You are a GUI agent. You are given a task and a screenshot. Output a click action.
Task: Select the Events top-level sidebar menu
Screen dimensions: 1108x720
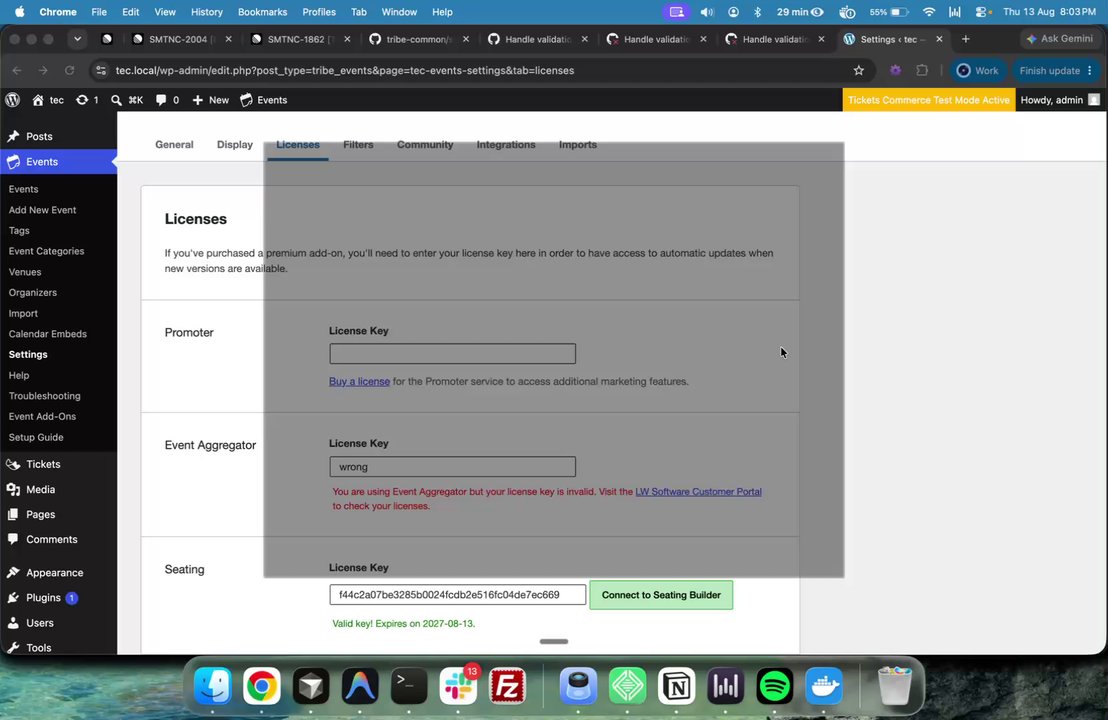[58, 162]
